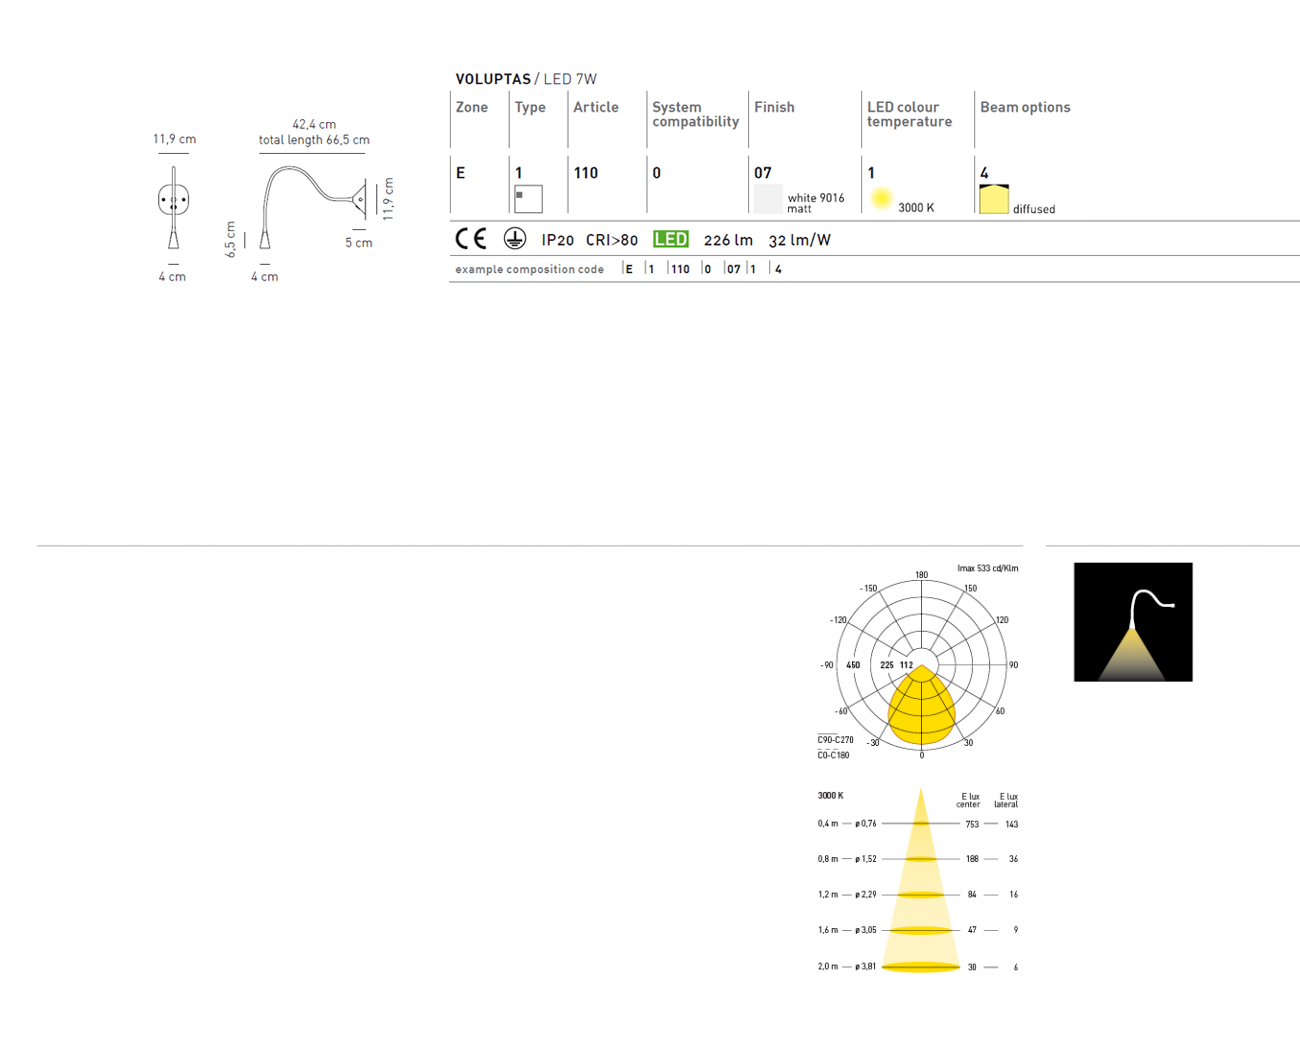Select the Type 1 square icon
Viewport: 1300px width, 1064px height.
coord(528,199)
